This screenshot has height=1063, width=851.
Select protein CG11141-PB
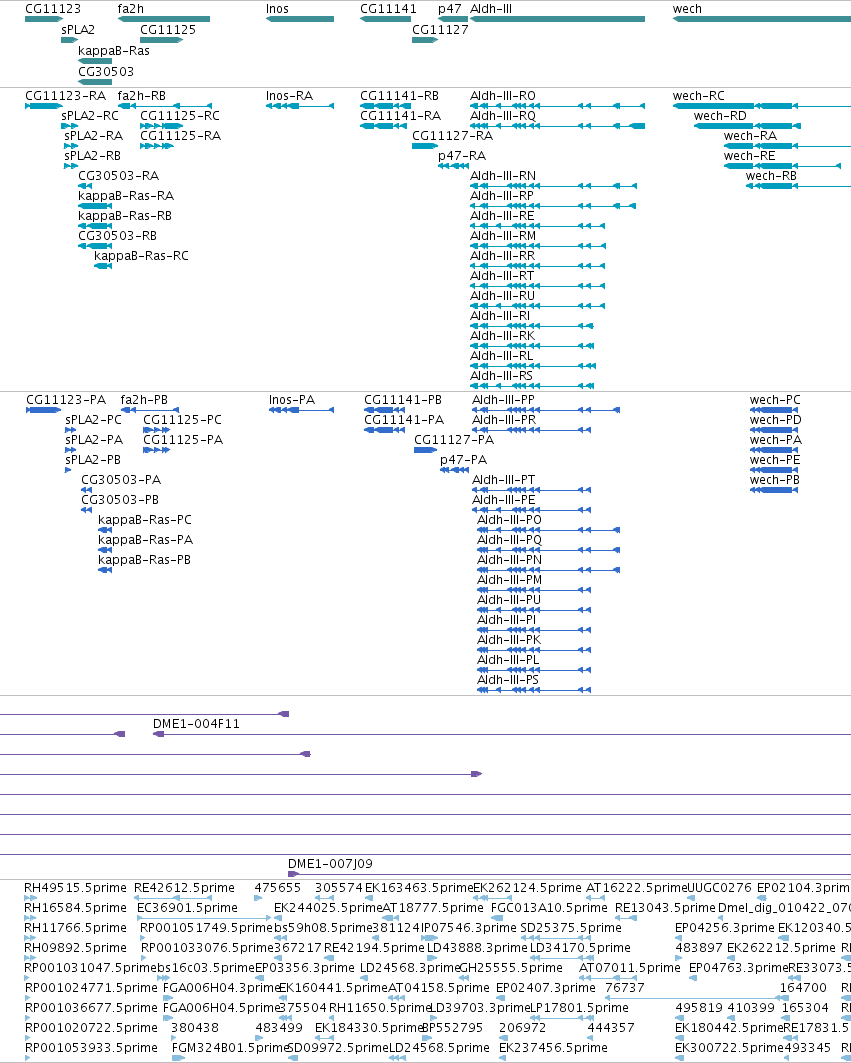(403, 400)
